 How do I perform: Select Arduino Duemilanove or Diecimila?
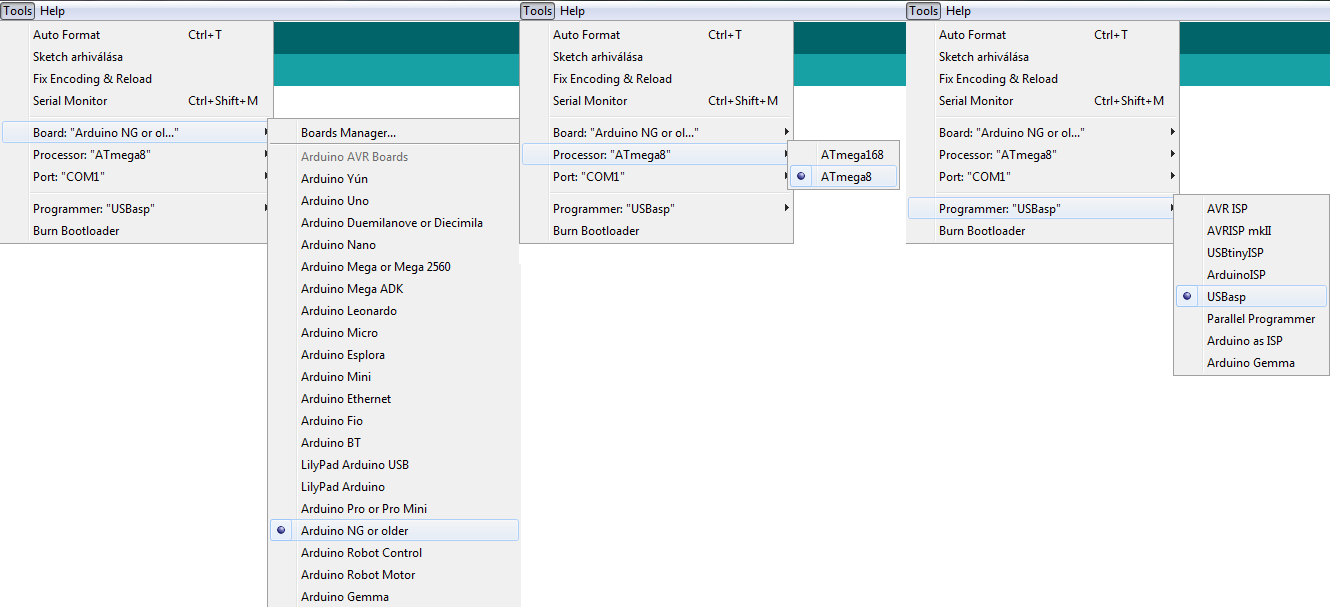click(x=394, y=223)
